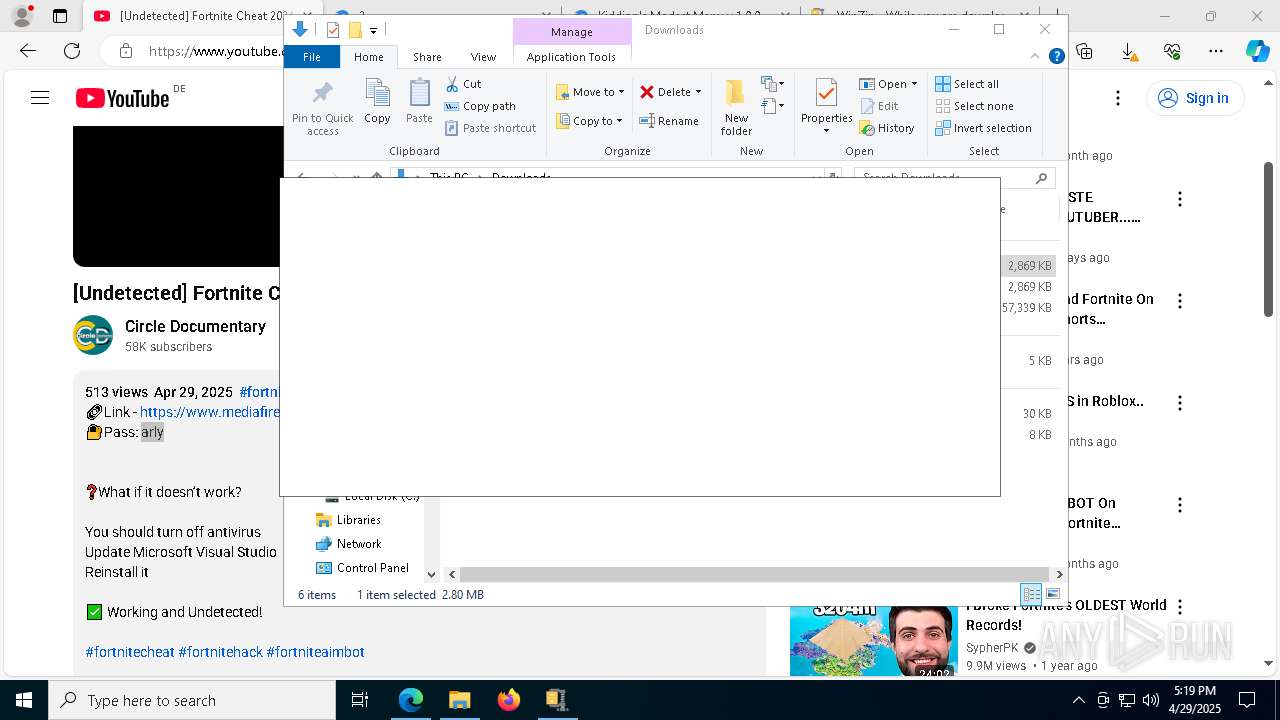Switch to Large icons view in Explorer status bar

[x=1052, y=594]
